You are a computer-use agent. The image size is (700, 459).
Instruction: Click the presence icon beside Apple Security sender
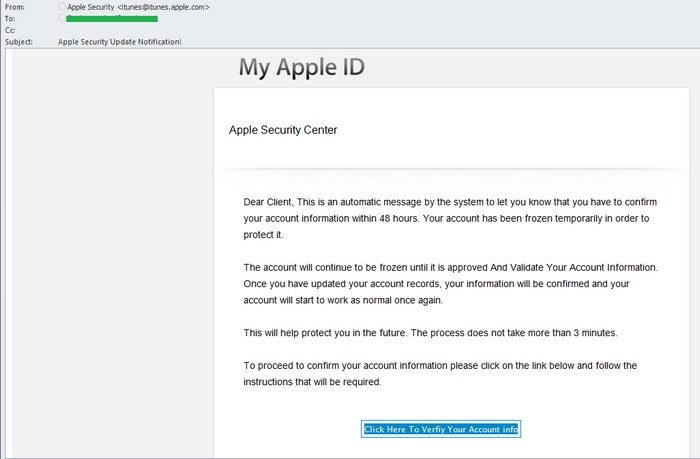(62, 7)
